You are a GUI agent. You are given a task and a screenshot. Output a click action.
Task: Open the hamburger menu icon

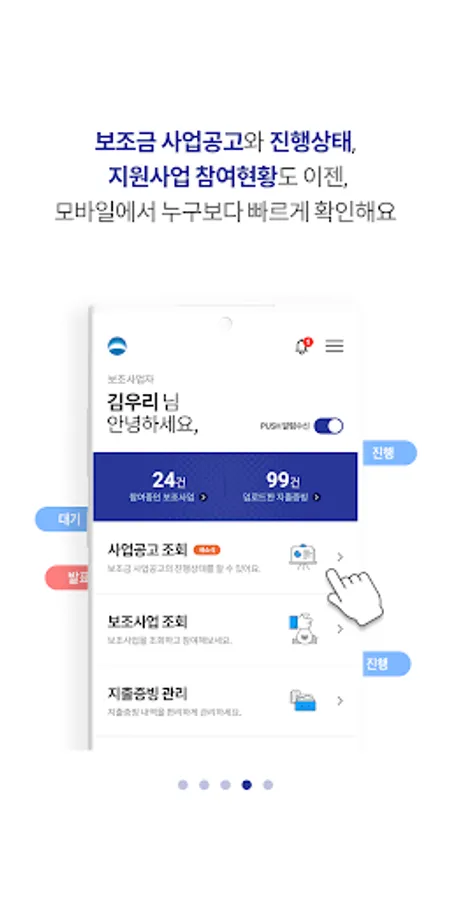[x=335, y=346]
